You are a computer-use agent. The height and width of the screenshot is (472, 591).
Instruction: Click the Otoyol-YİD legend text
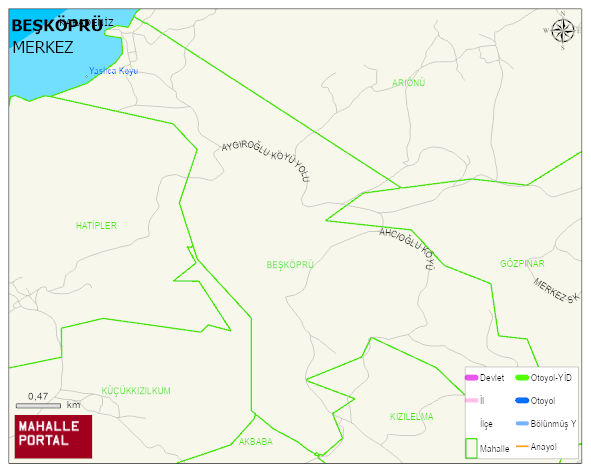(x=551, y=378)
